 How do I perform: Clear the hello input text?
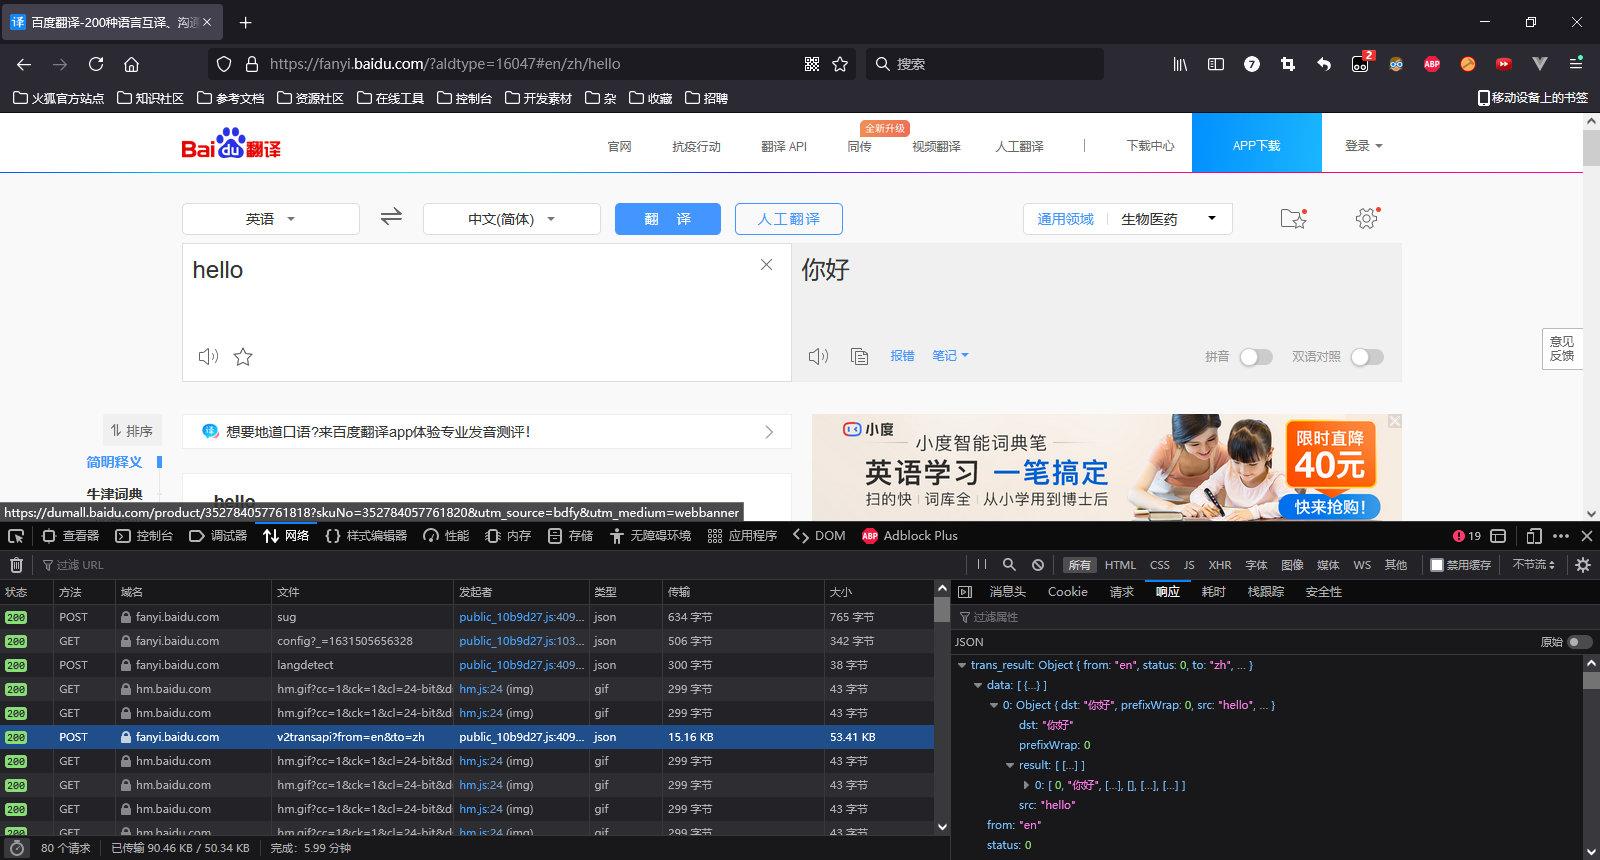[x=766, y=265]
